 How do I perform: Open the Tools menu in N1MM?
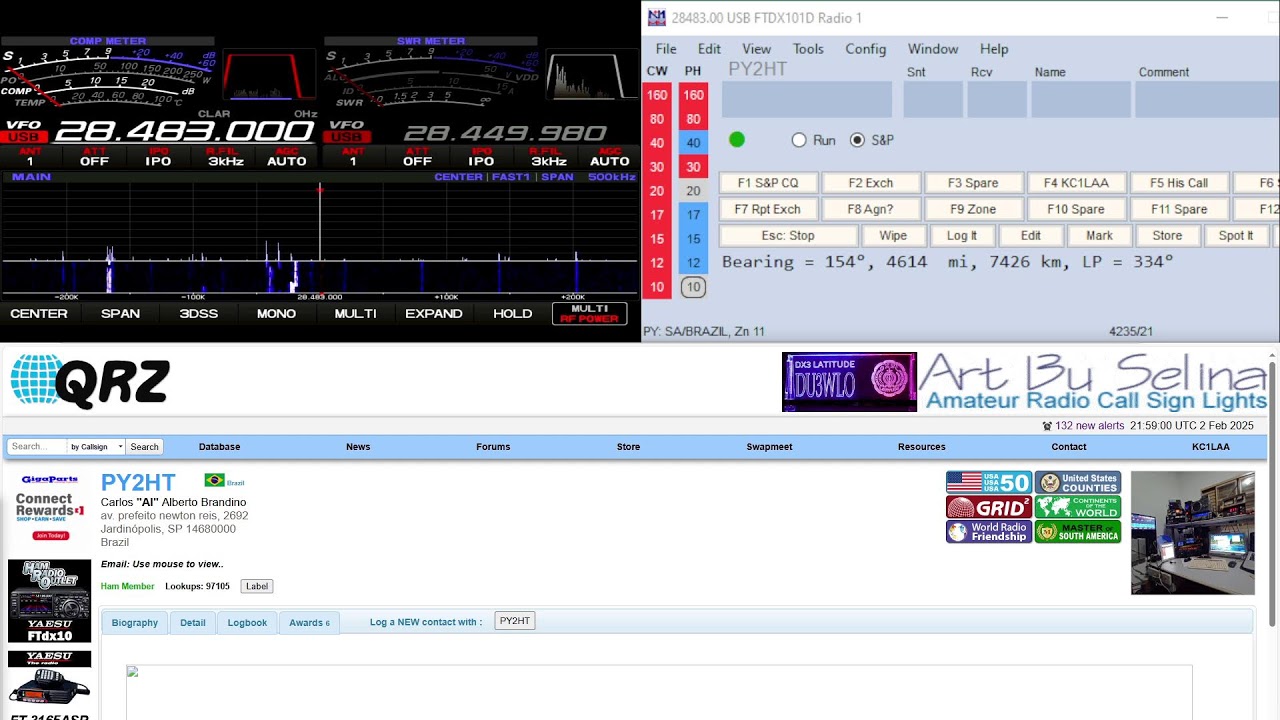(808, 49)
